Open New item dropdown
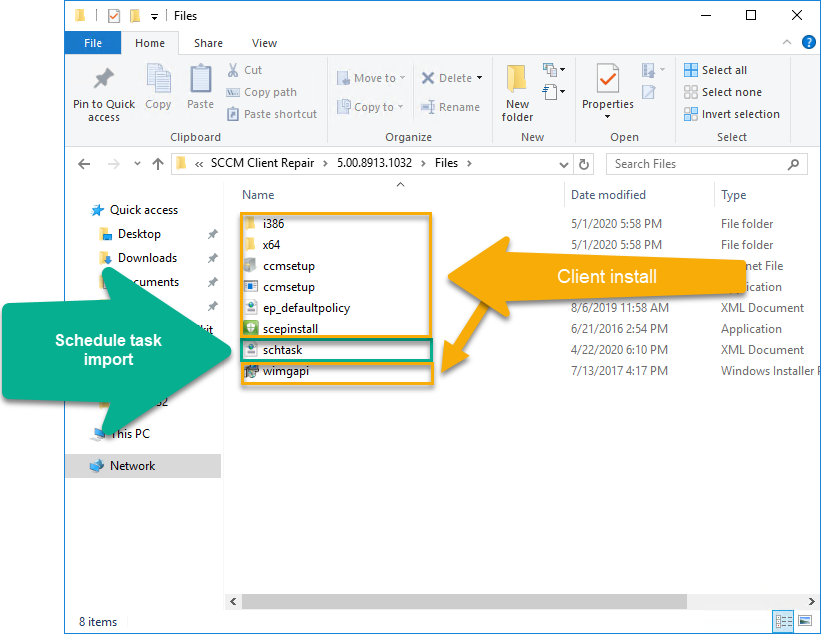 553,69
